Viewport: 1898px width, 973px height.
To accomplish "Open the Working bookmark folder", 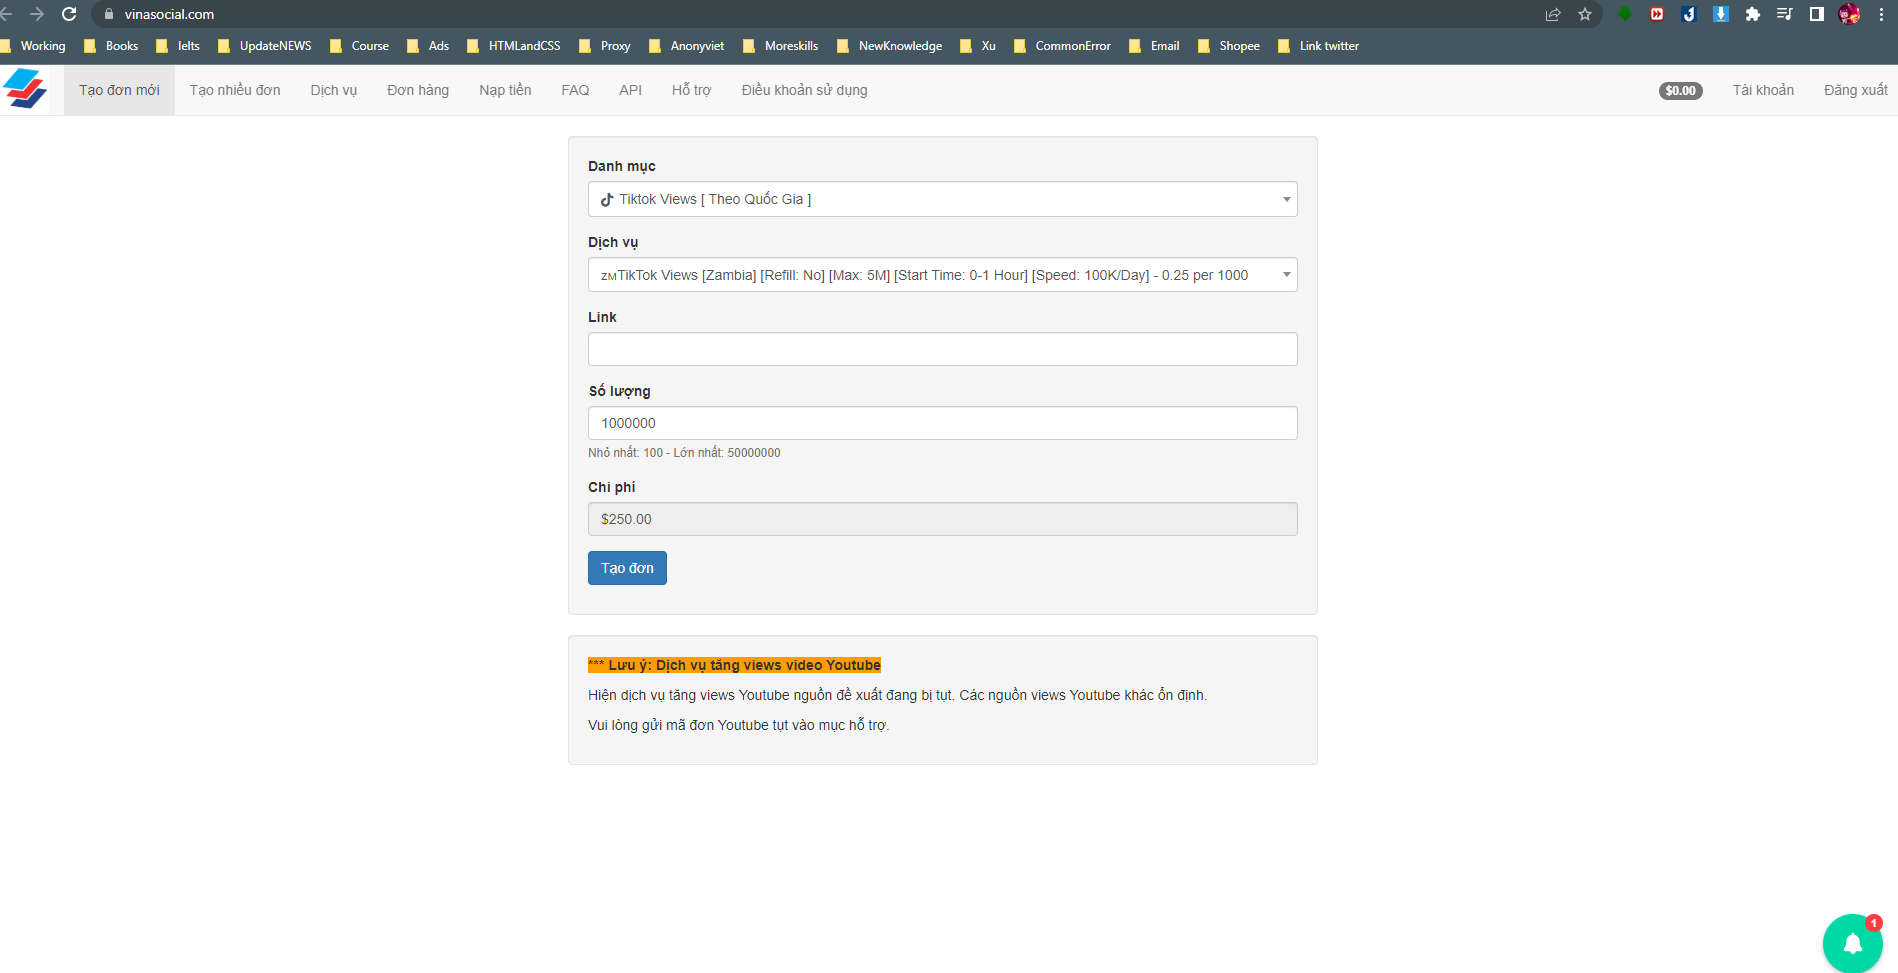I will (x=34, y=46).
